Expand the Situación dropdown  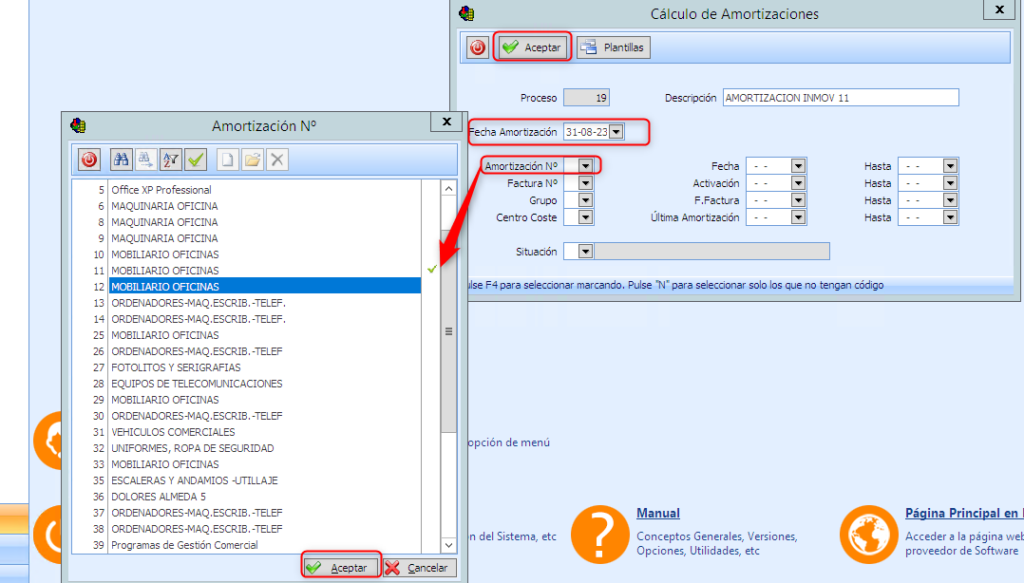(x=585, y=252)
